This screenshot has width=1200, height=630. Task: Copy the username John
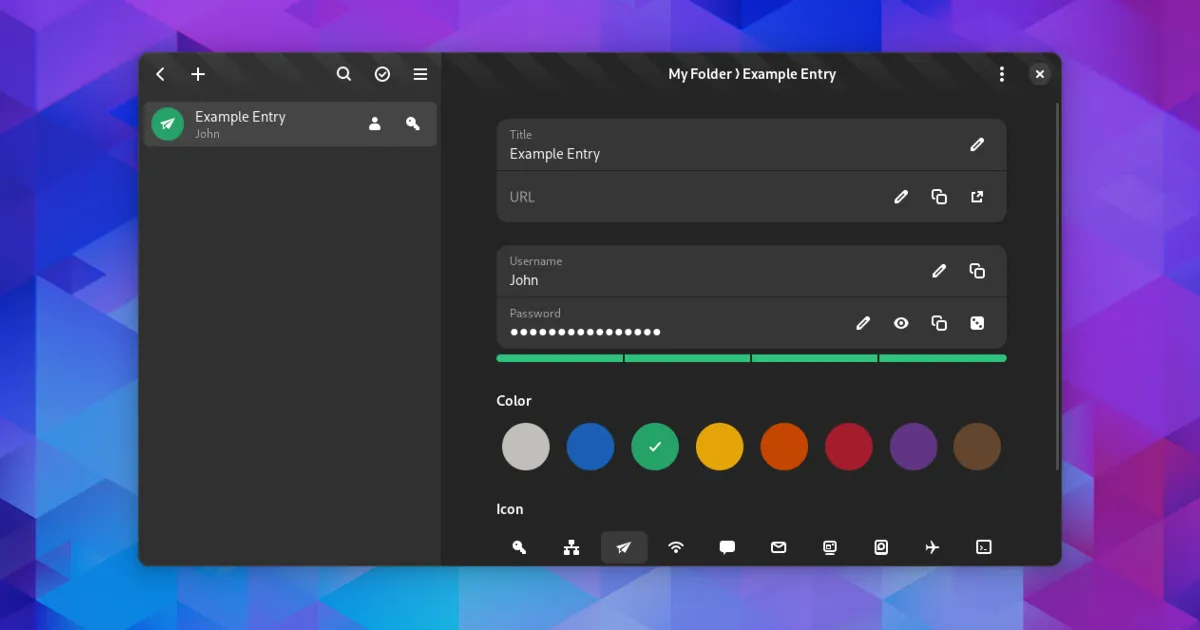click(977, 271)
